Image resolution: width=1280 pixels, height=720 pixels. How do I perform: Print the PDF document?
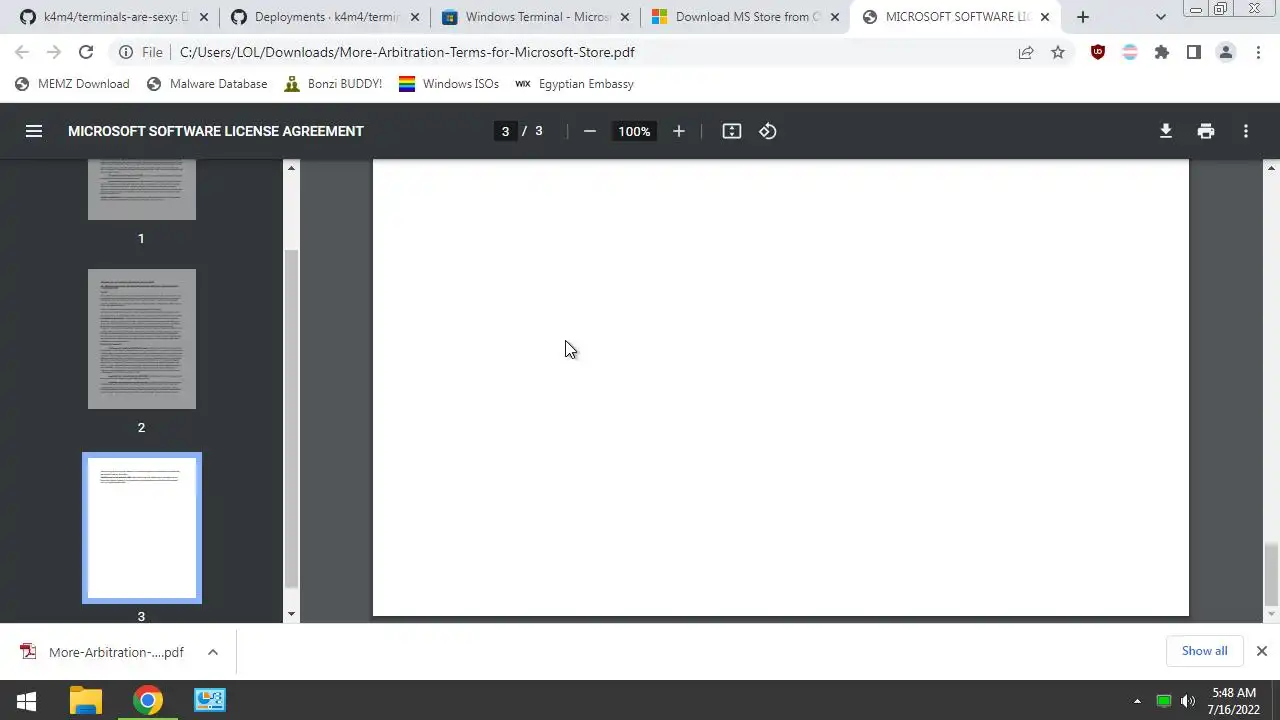point(1206,131)
